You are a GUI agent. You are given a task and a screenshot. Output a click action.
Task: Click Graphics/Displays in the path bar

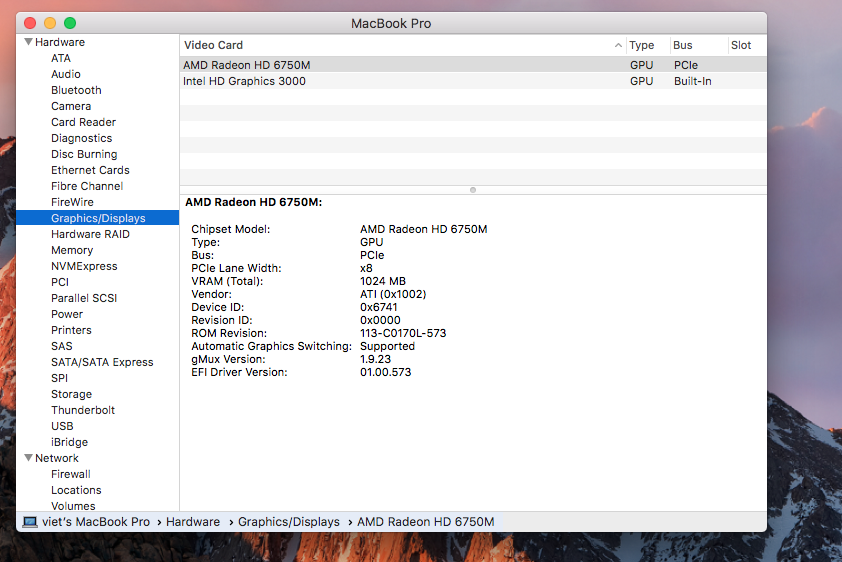click(289, 522)
